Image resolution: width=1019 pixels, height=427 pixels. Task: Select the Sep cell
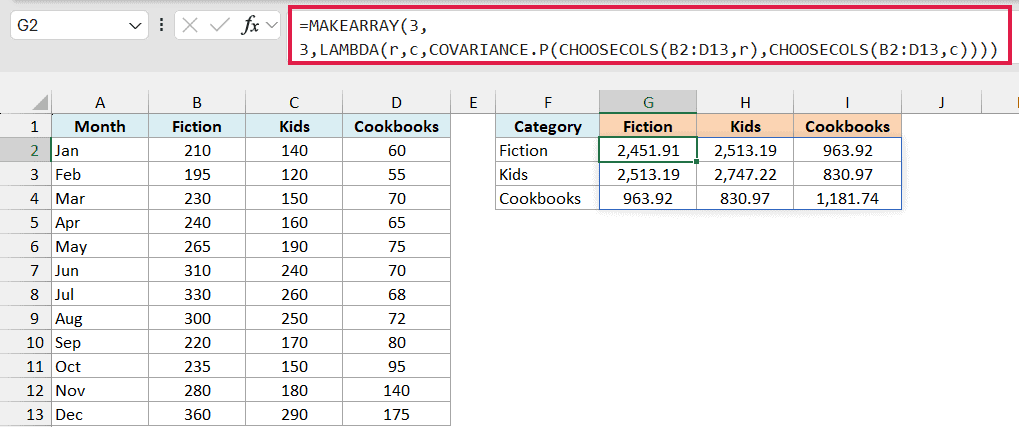pyautogui.click(x=100, y=343)
